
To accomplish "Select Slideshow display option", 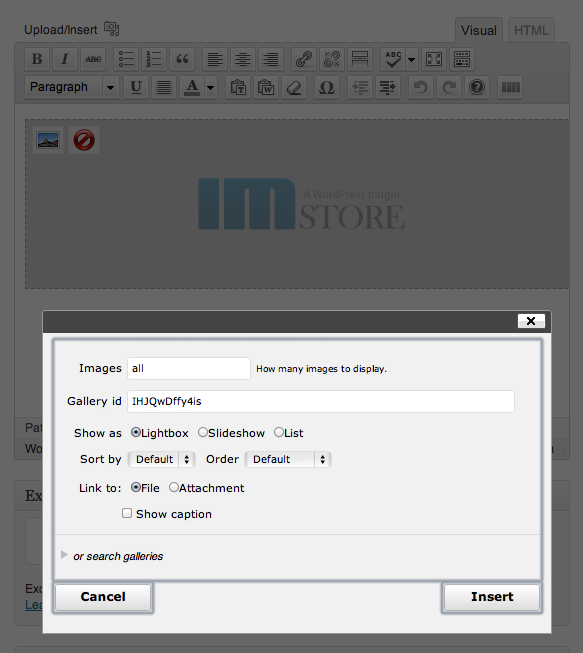I will (202, 432).
